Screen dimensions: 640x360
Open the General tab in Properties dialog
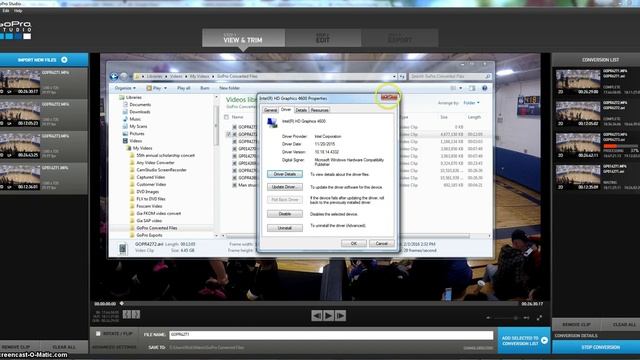(x=270, y=110)
